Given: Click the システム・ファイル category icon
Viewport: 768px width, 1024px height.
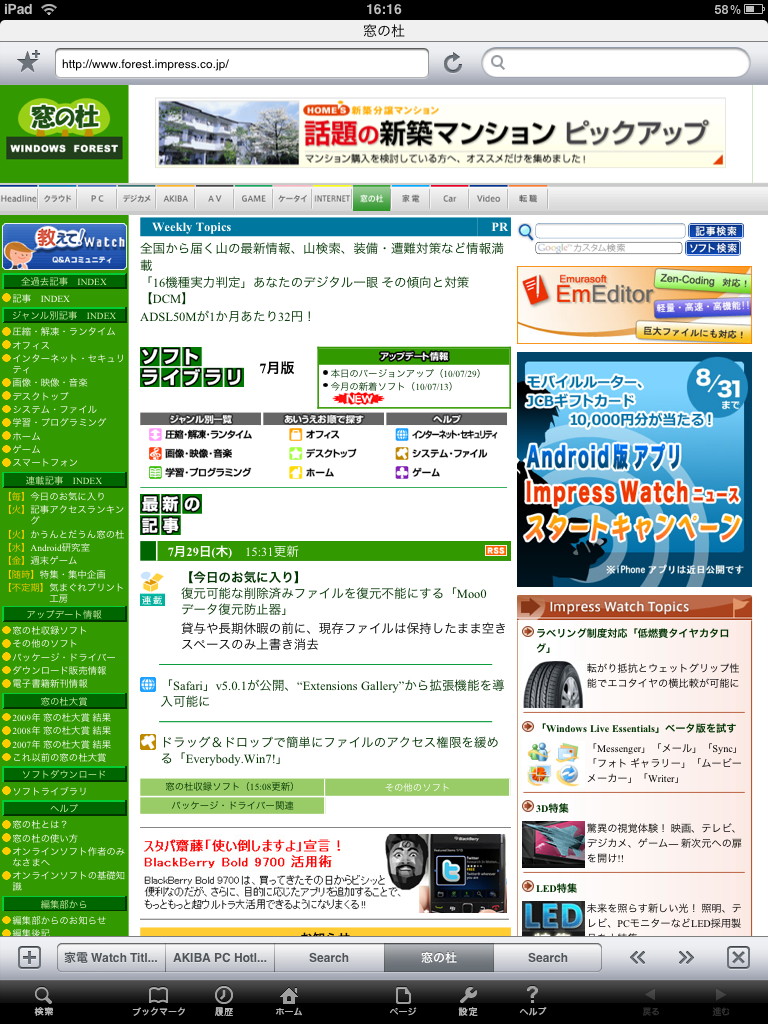Looking at the screenshot, I should pos(402,453).
